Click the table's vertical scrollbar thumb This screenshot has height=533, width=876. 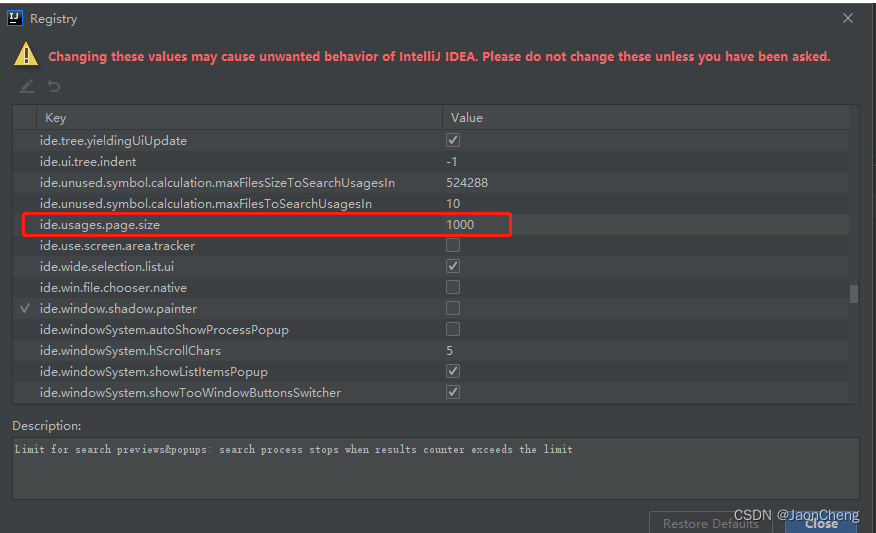pyautogui.click(x=854, y=294)
